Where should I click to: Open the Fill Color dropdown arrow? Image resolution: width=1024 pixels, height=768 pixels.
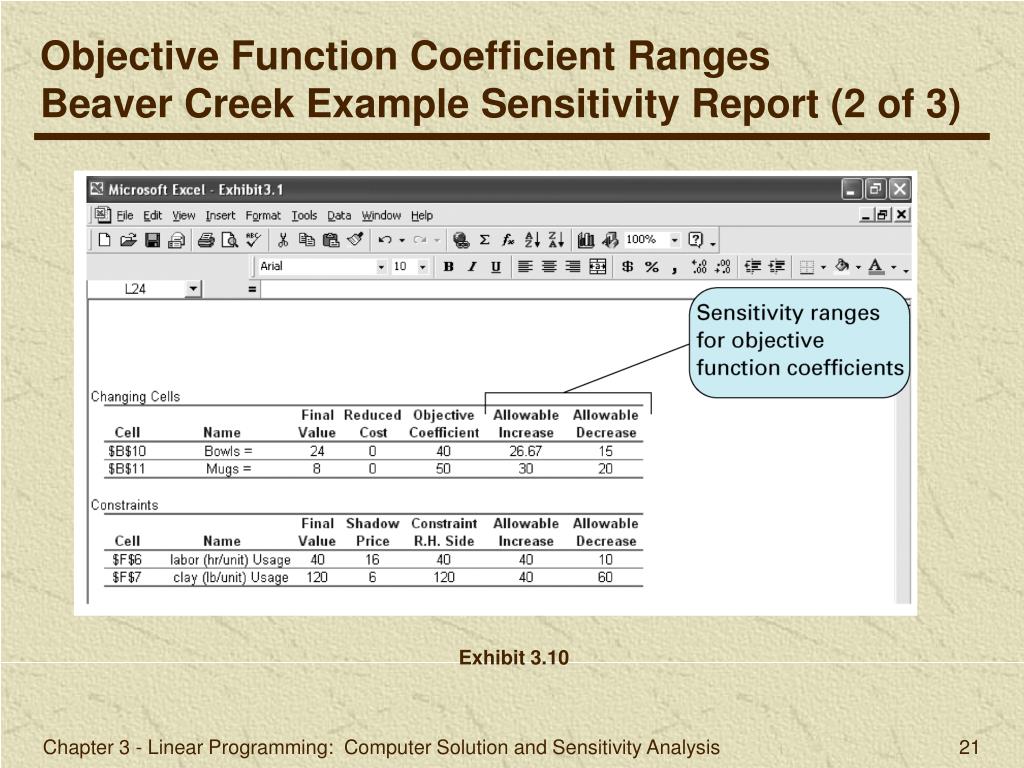click(x=858, y=267)
